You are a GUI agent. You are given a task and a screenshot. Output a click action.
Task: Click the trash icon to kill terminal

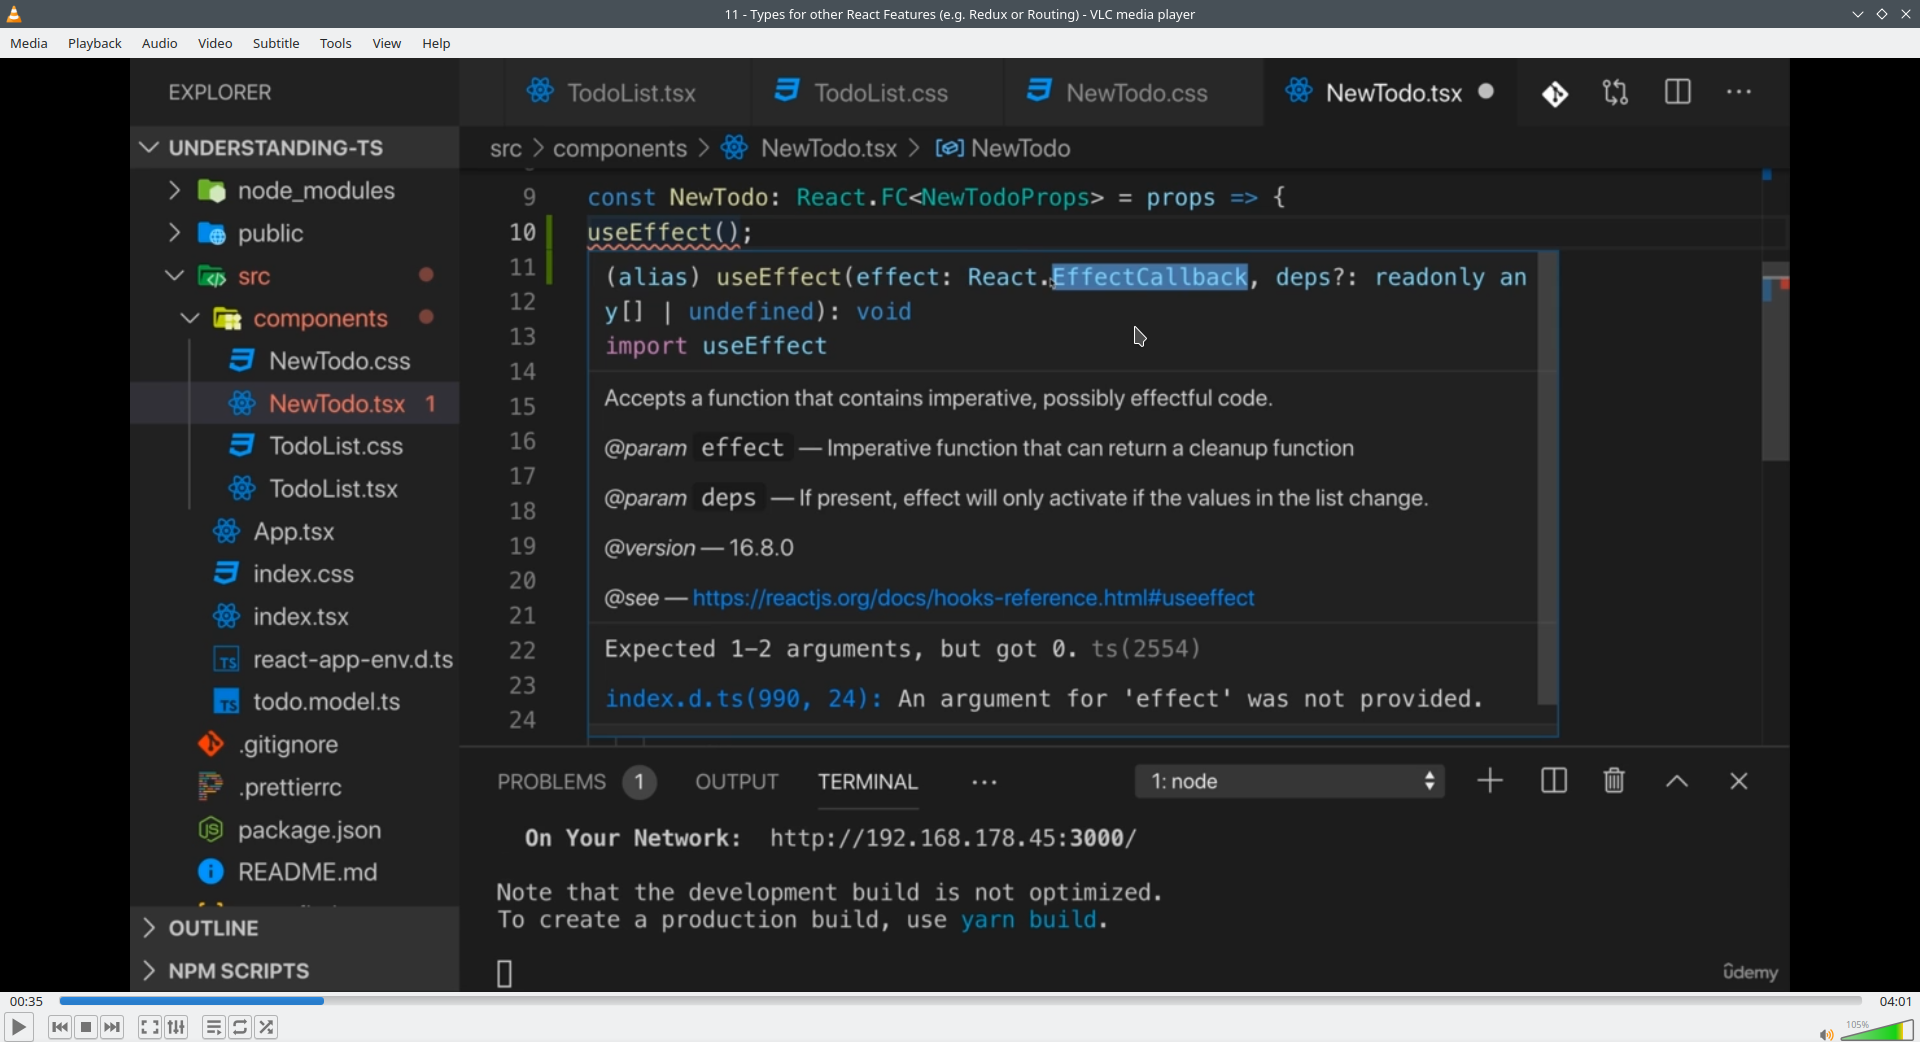(x=1614, y=781)
